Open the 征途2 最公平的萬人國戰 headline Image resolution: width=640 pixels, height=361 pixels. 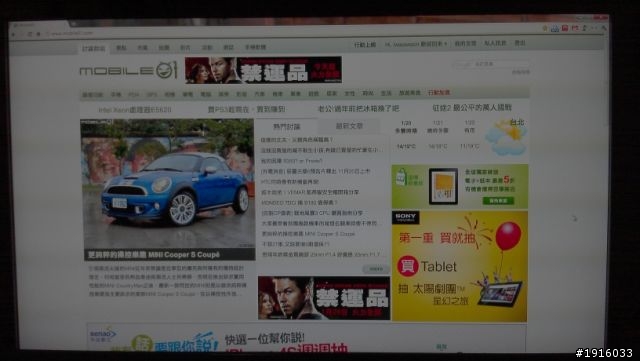click(472, 107)
